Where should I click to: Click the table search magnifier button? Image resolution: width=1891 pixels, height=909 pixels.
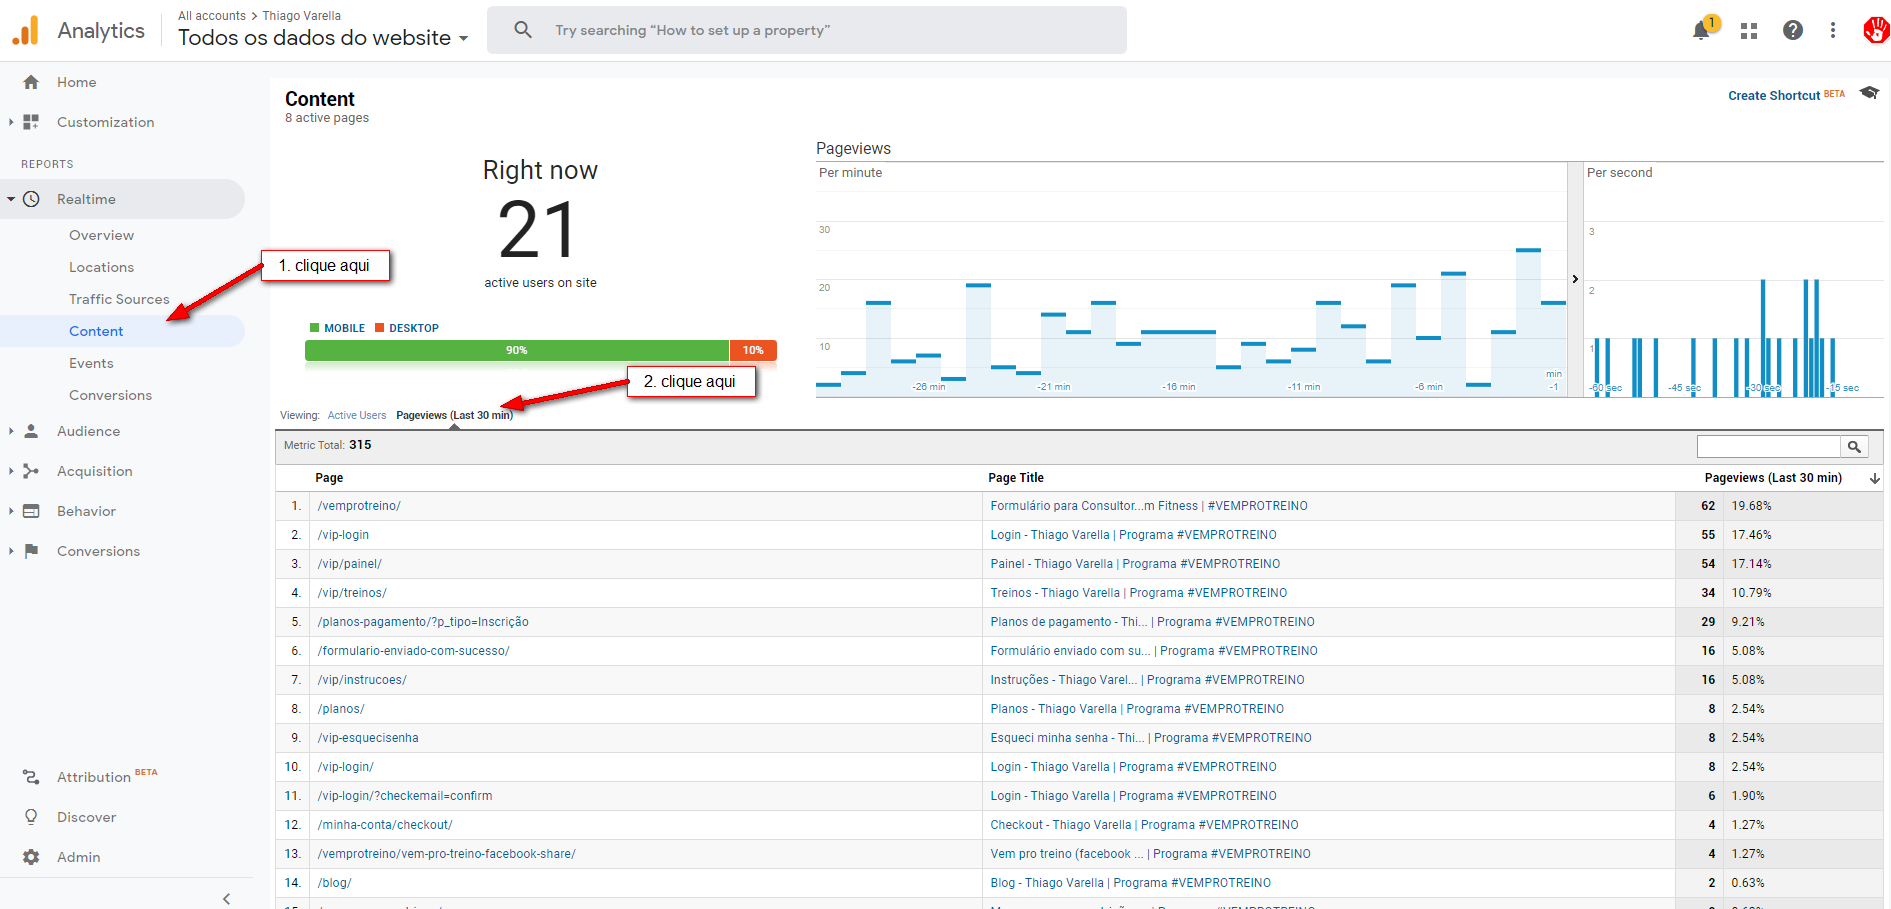pyautogui.click(x=1854, y=447)
